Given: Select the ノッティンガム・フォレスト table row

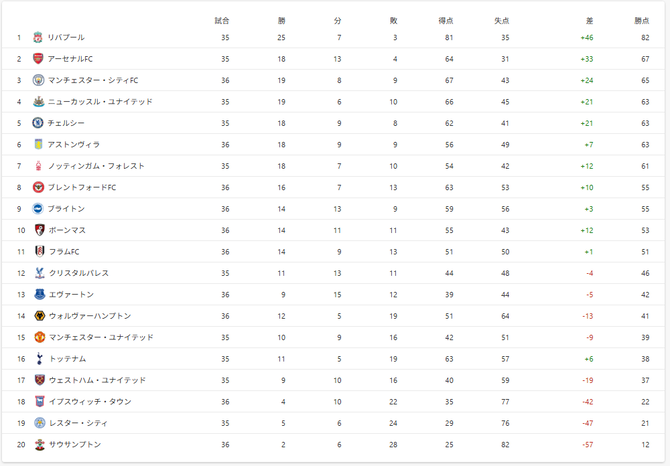Looking at the screenshot, I should [x=335, y=166].
